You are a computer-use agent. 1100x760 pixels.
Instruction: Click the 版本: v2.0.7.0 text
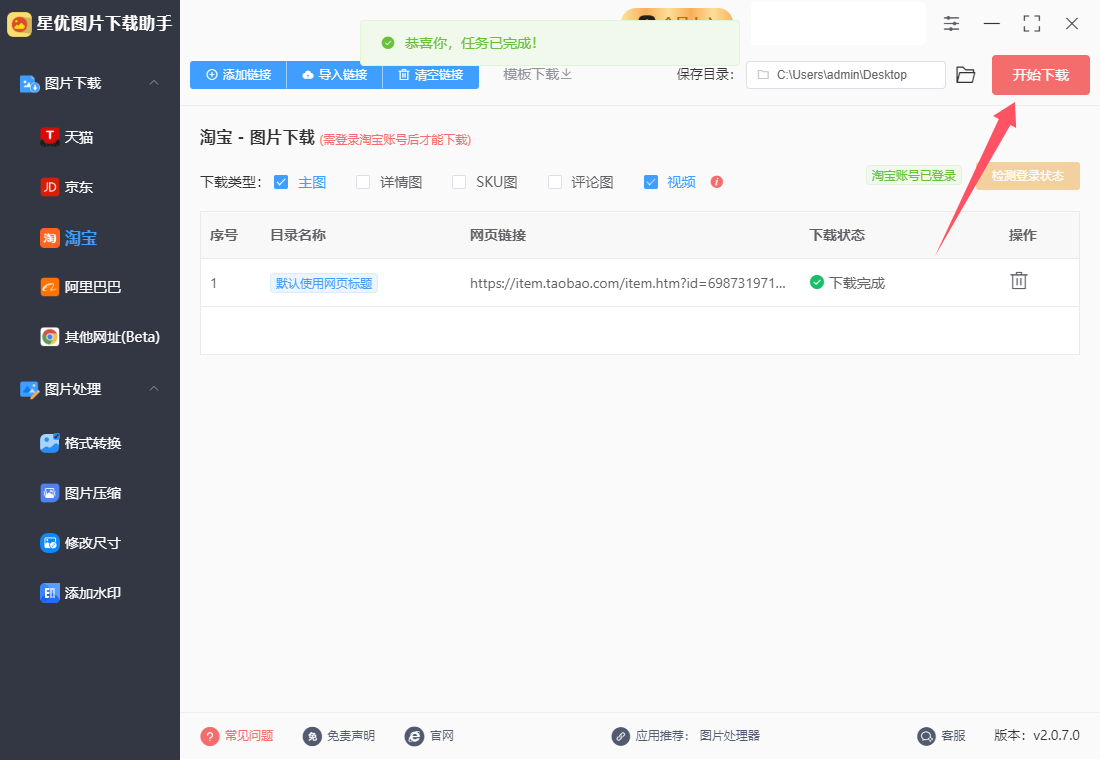coord(1037,735)
